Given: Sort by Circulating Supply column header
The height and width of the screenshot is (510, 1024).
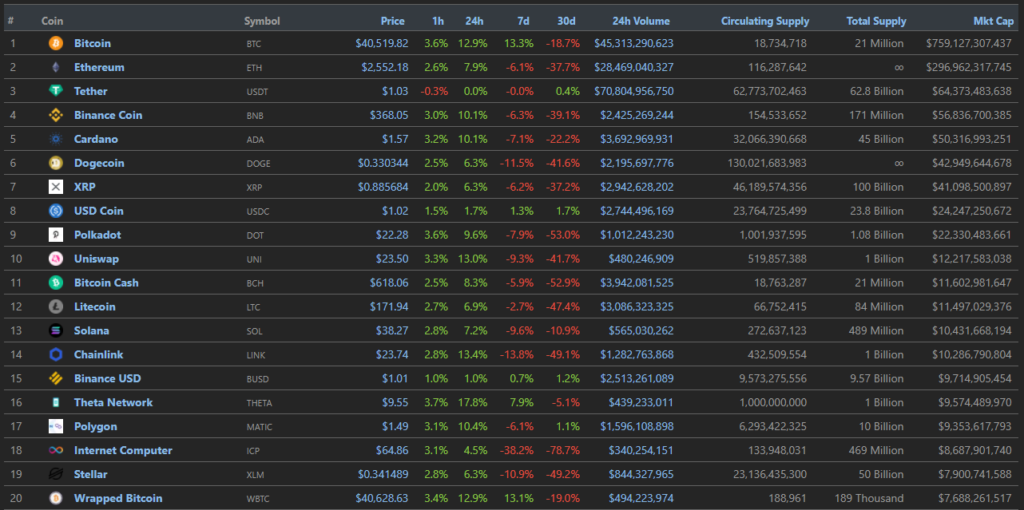Looking at the screenshot, I should click(x=765, y=21).
